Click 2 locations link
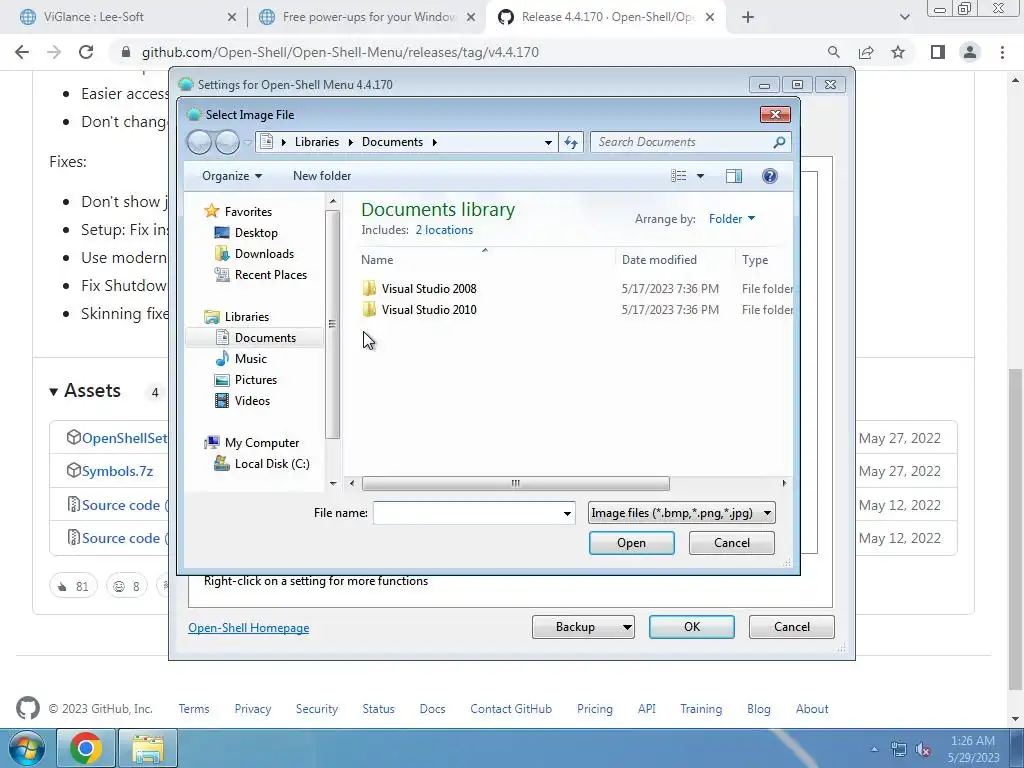 pyautogui.click(x=444, y=230)
